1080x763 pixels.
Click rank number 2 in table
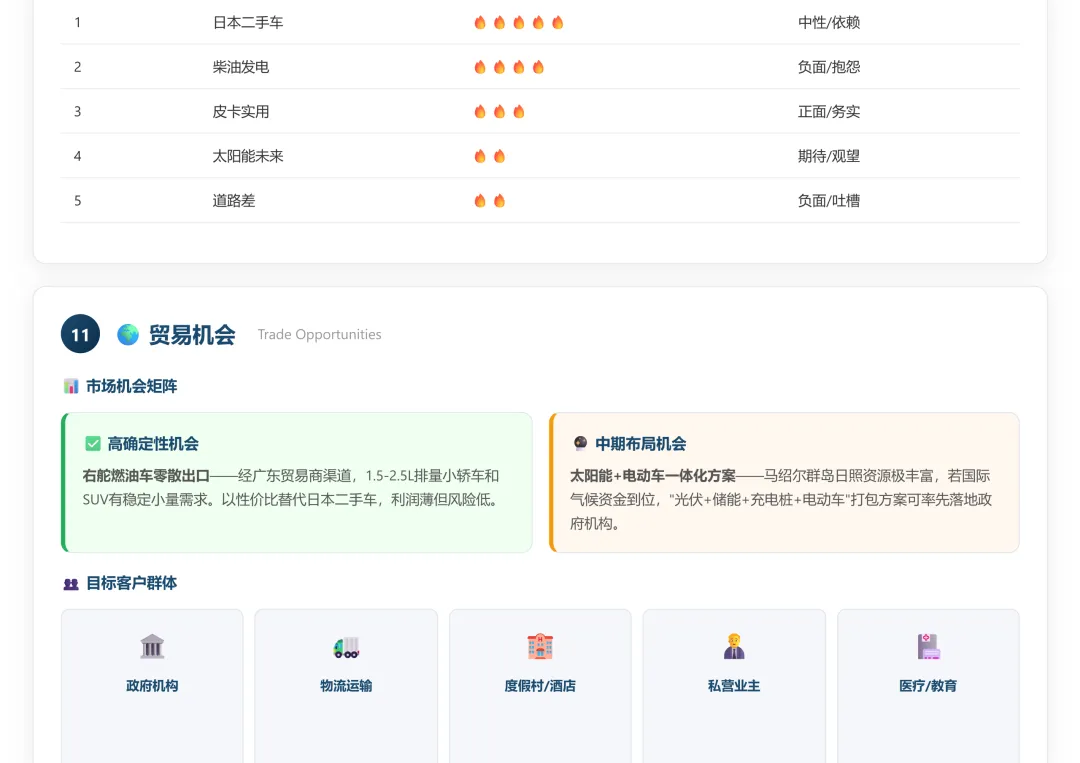point(78,67)
